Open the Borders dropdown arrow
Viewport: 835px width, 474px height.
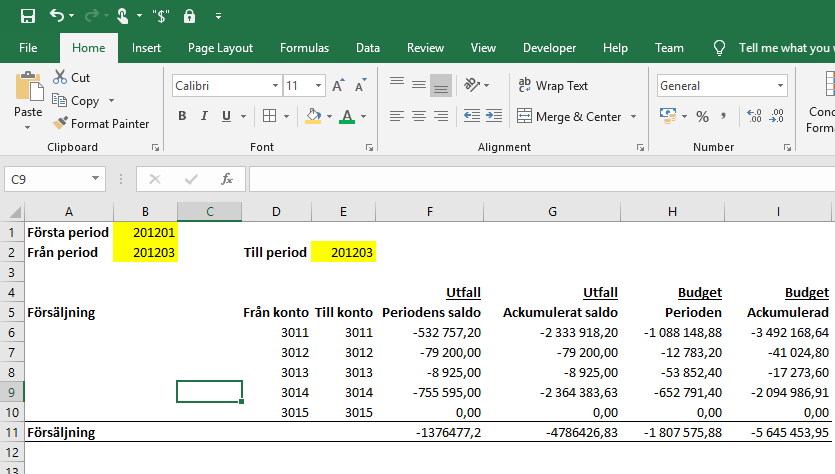(x=286, y=116)
